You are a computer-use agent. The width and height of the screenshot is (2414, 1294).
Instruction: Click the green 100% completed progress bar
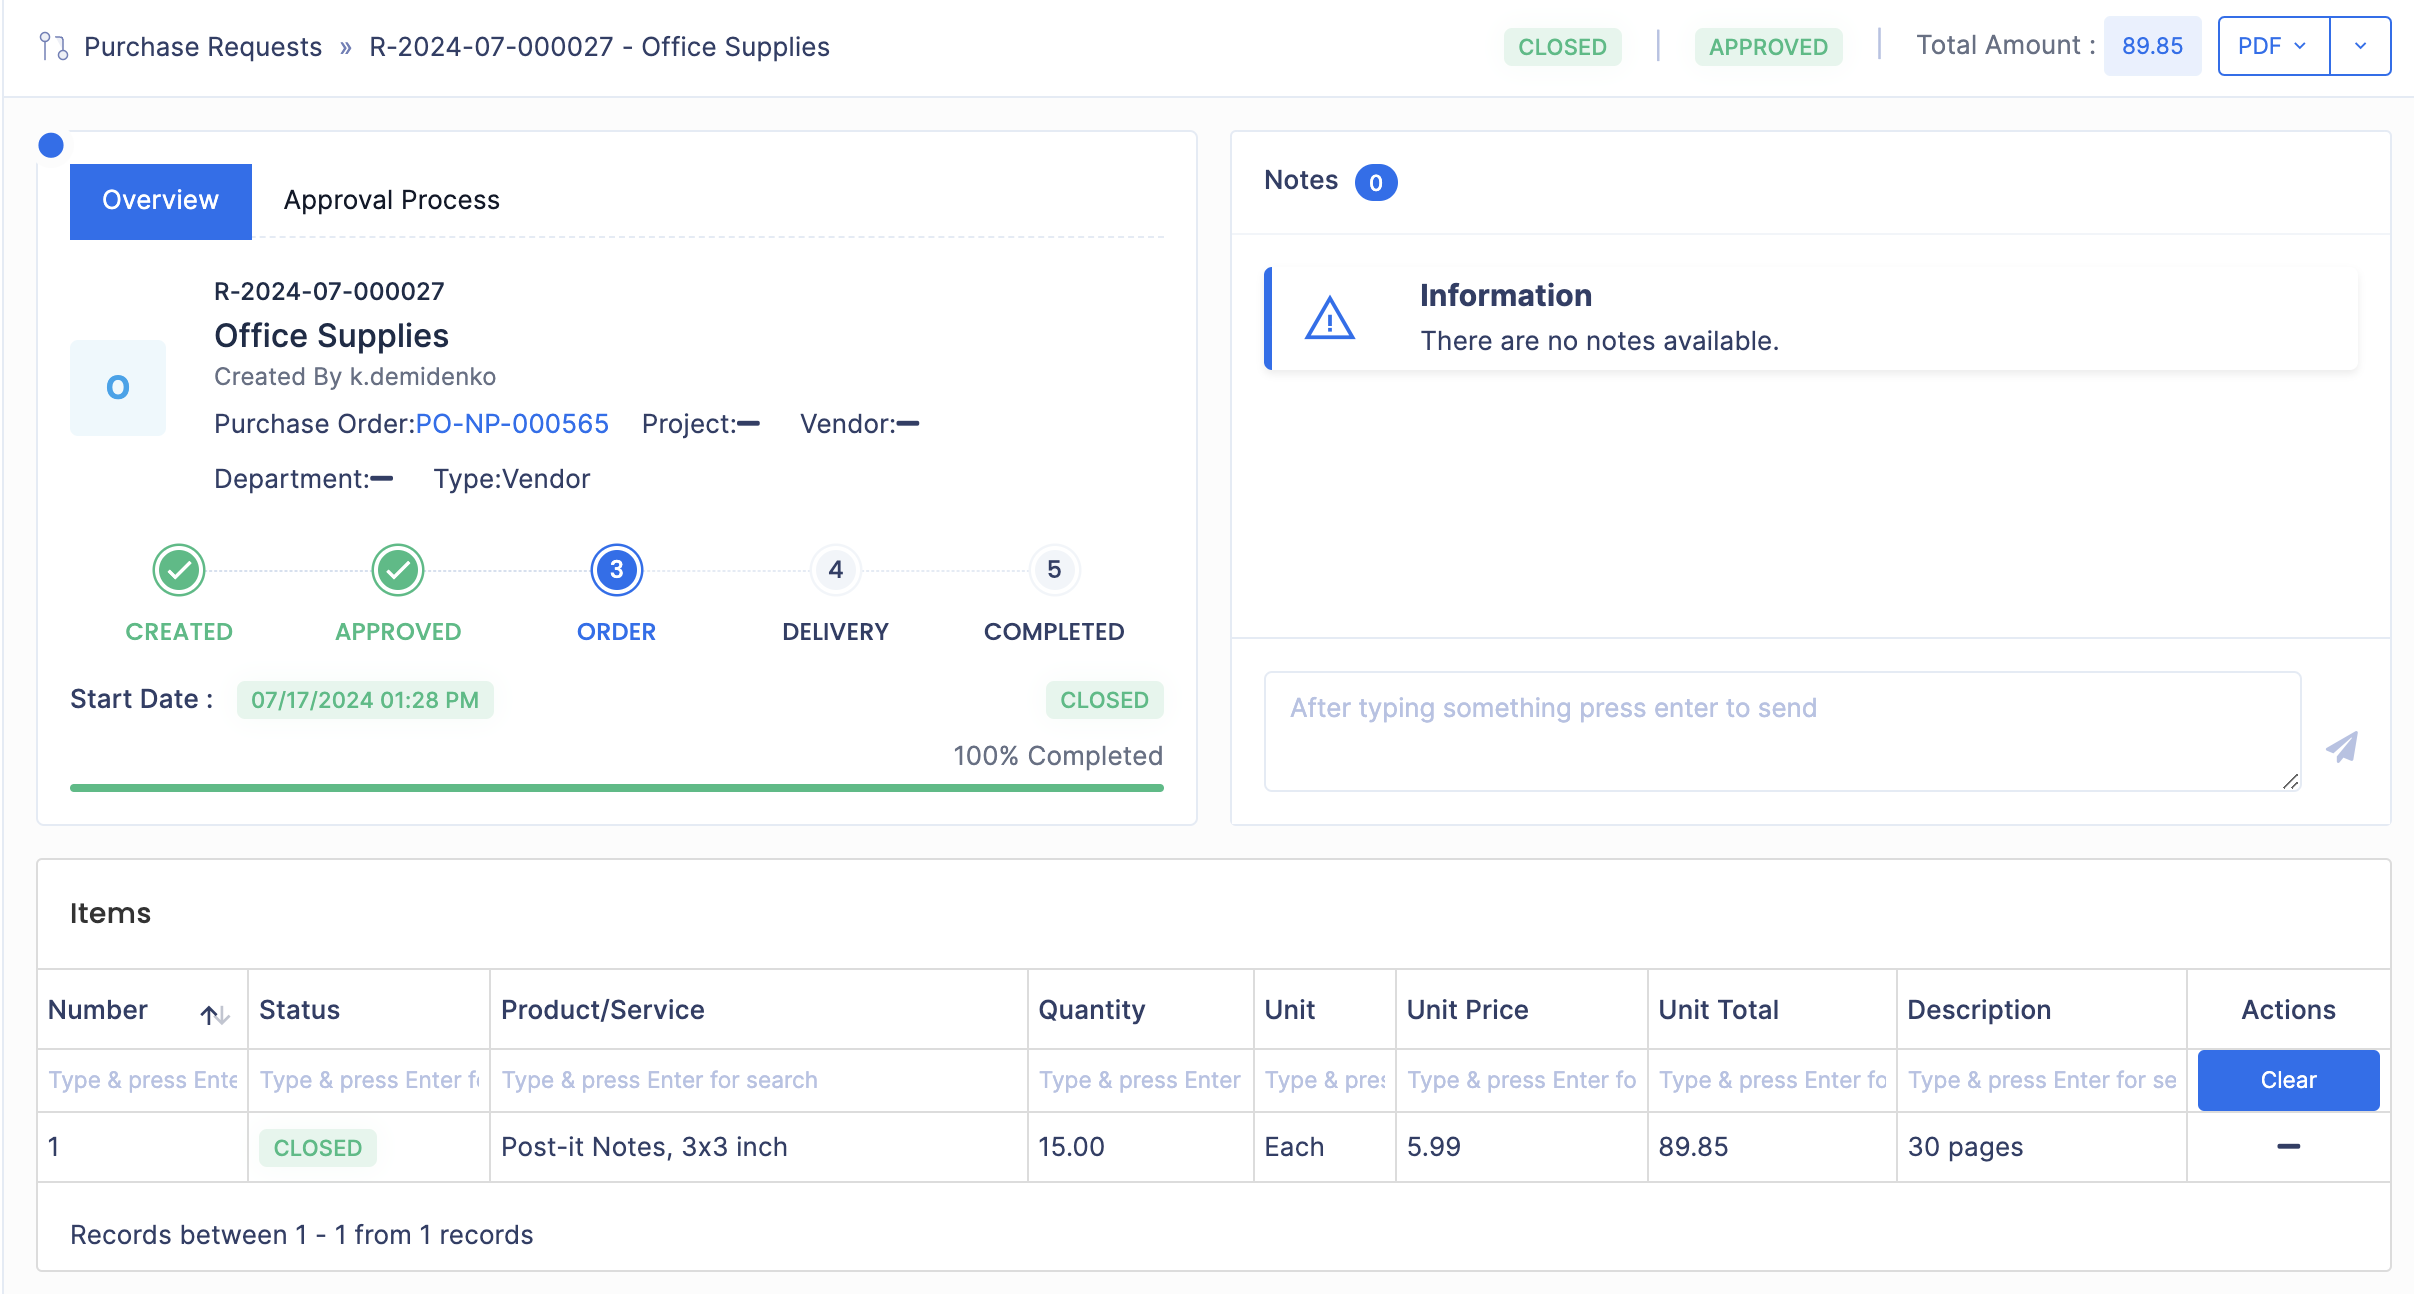(x=617, y=788)
